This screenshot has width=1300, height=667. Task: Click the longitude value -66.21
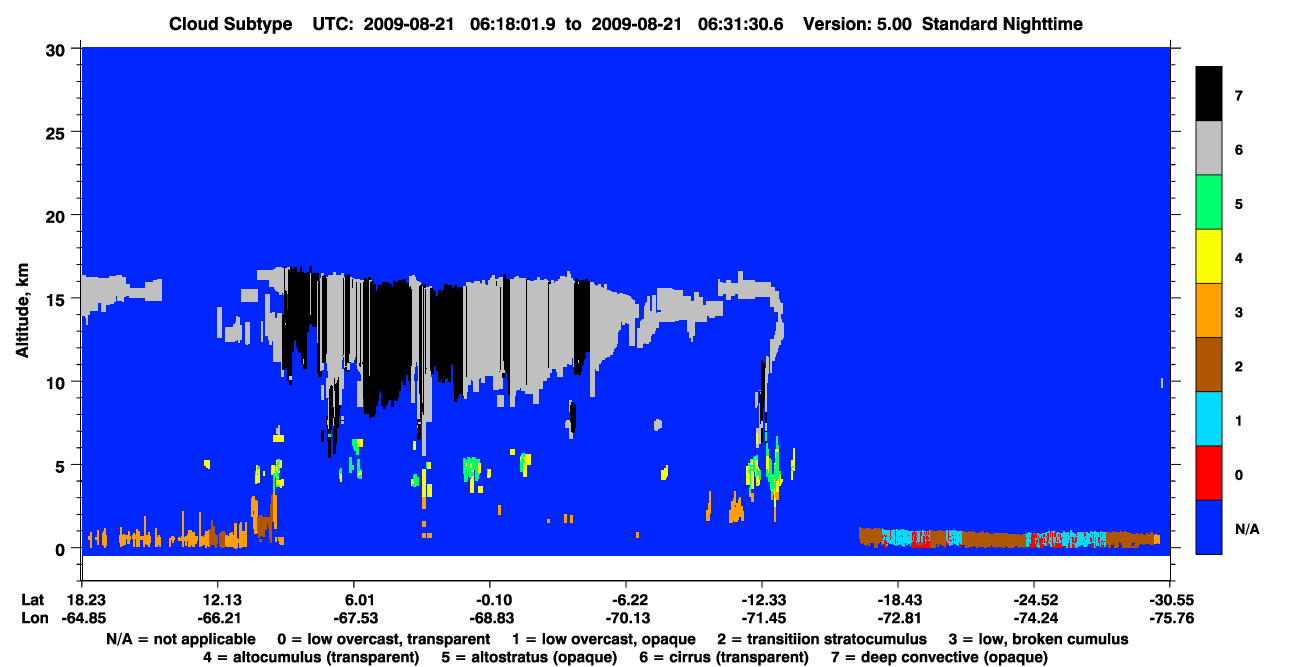point(222,618)
